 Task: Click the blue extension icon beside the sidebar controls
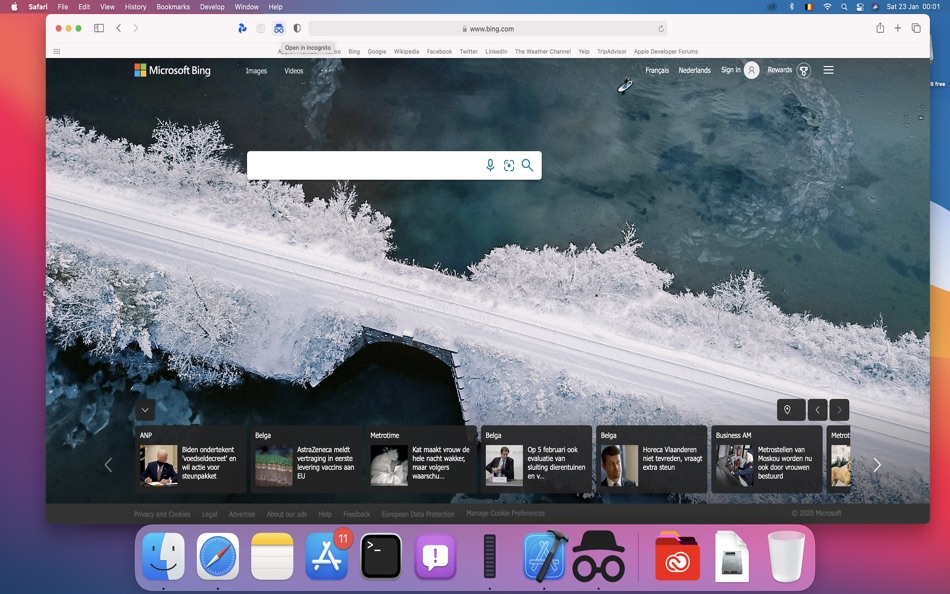(x=242, y=28)
